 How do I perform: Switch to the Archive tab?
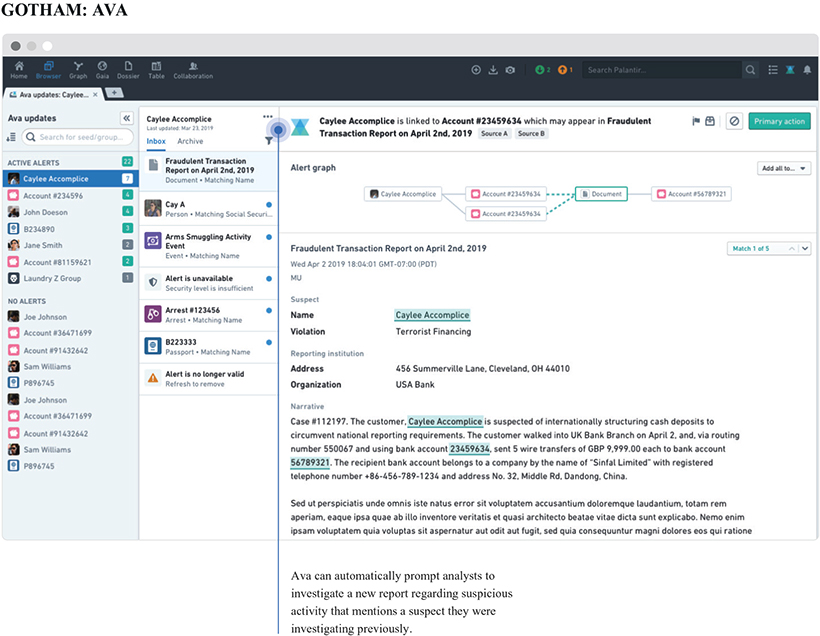coord(190,142)
